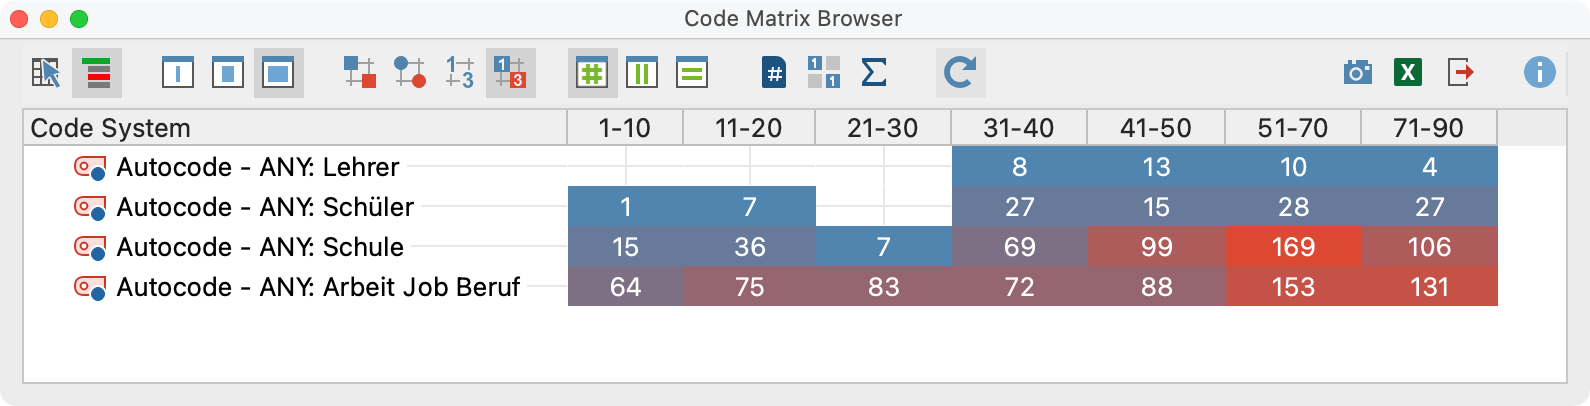Click the activated documents selection icon
This screenshot has width=1590, height=406.
46,73
